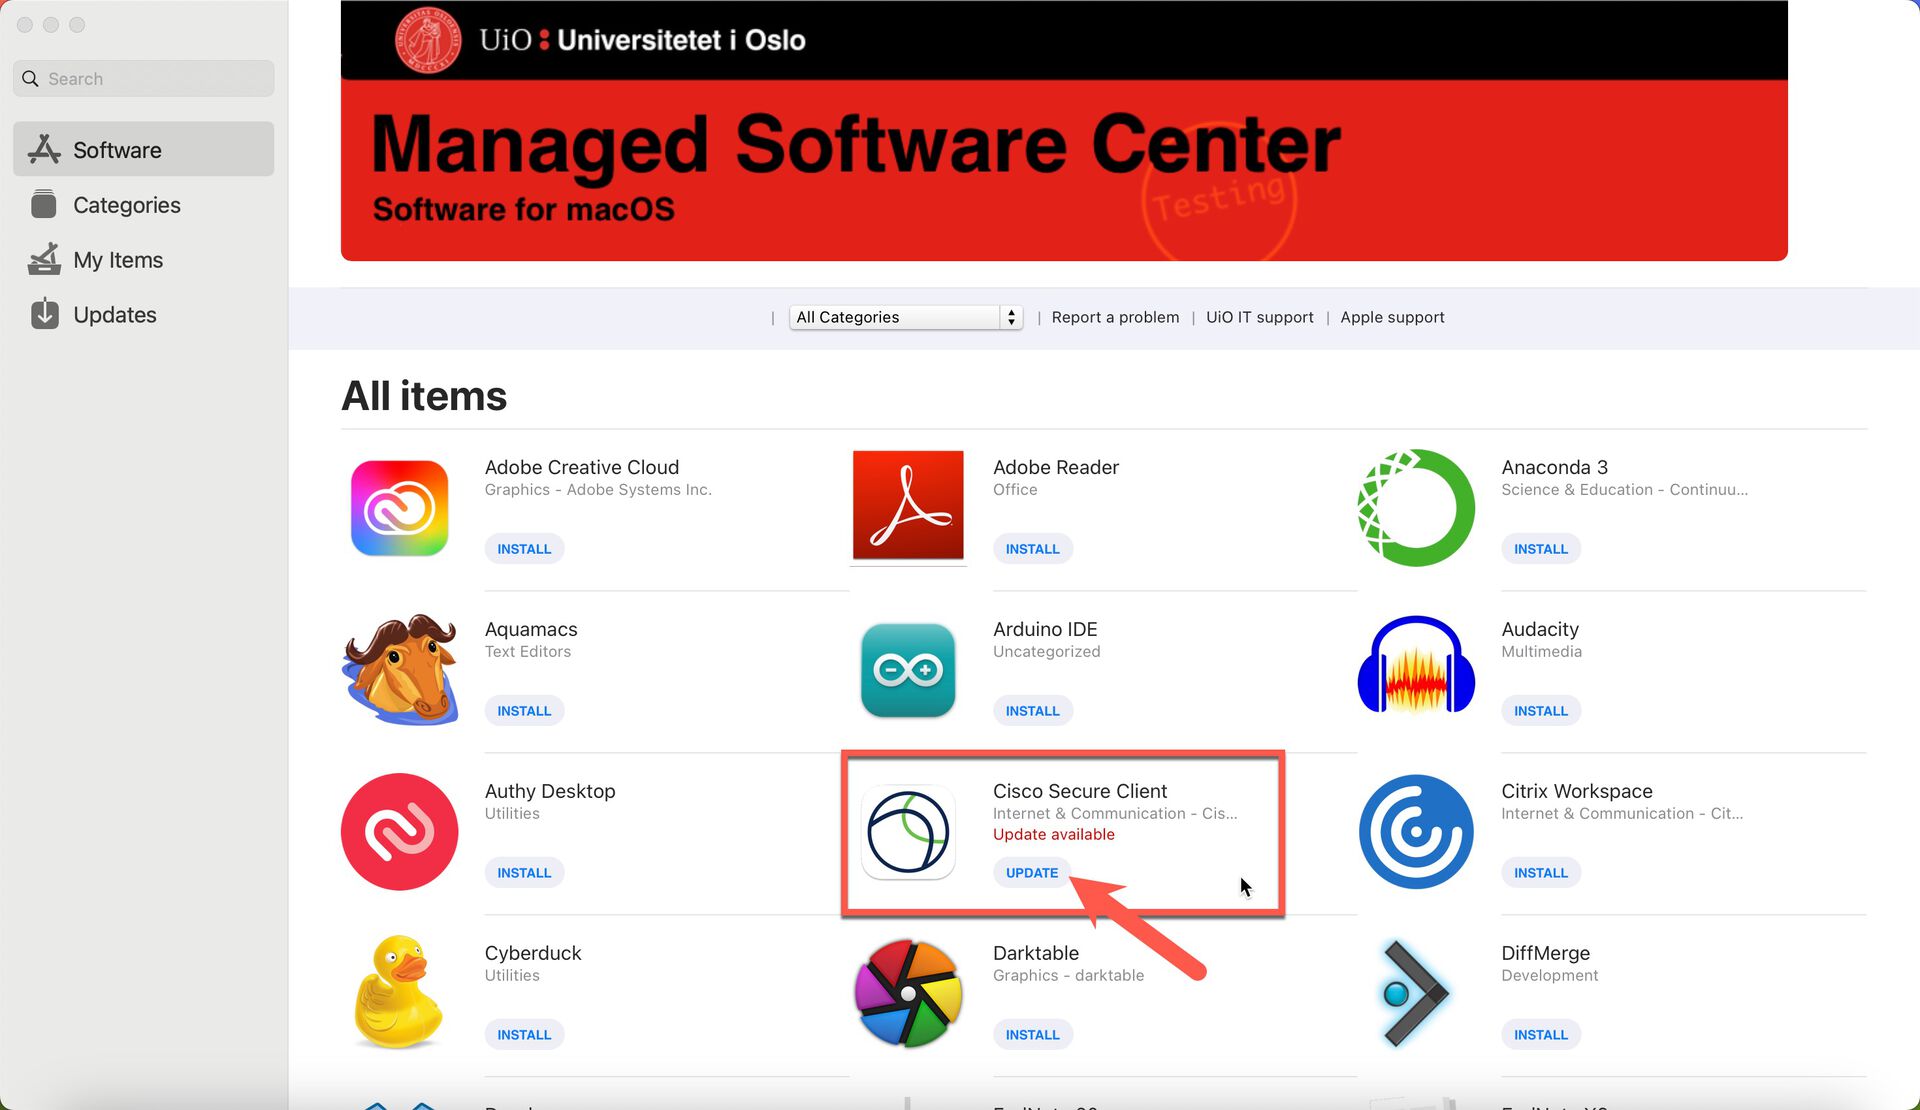1920x1110 pixels.
Task: Open the Software section in sidebar
Action: pos(143,150)
